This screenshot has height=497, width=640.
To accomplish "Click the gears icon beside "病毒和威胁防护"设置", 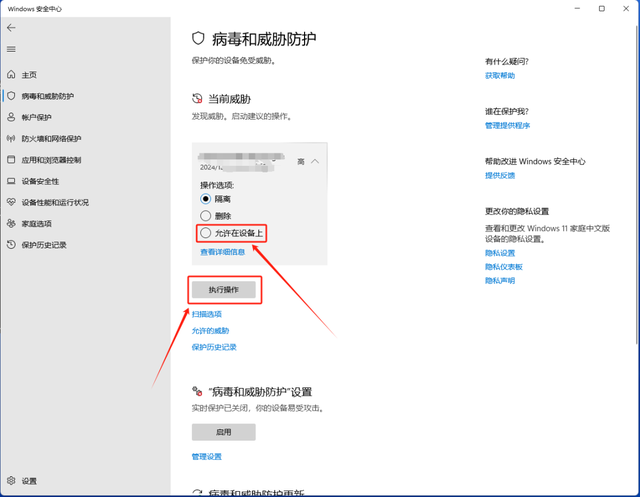I will (x=197, y=391).
